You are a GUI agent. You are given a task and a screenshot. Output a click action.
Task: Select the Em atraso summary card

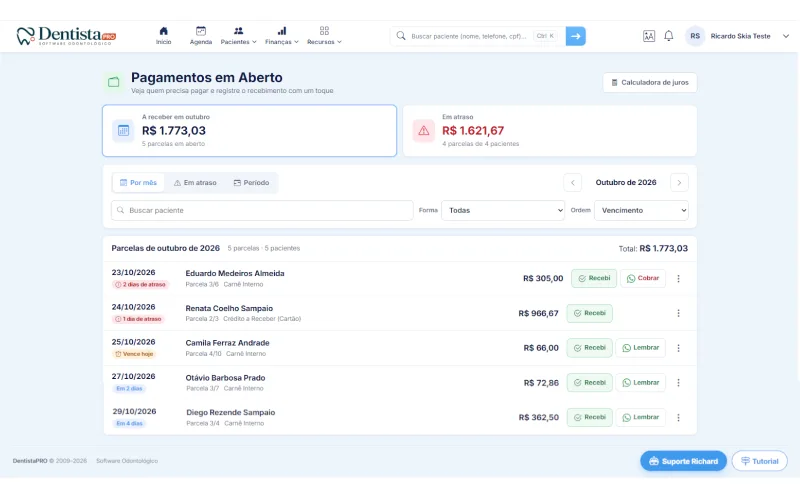tap(549, 131)
